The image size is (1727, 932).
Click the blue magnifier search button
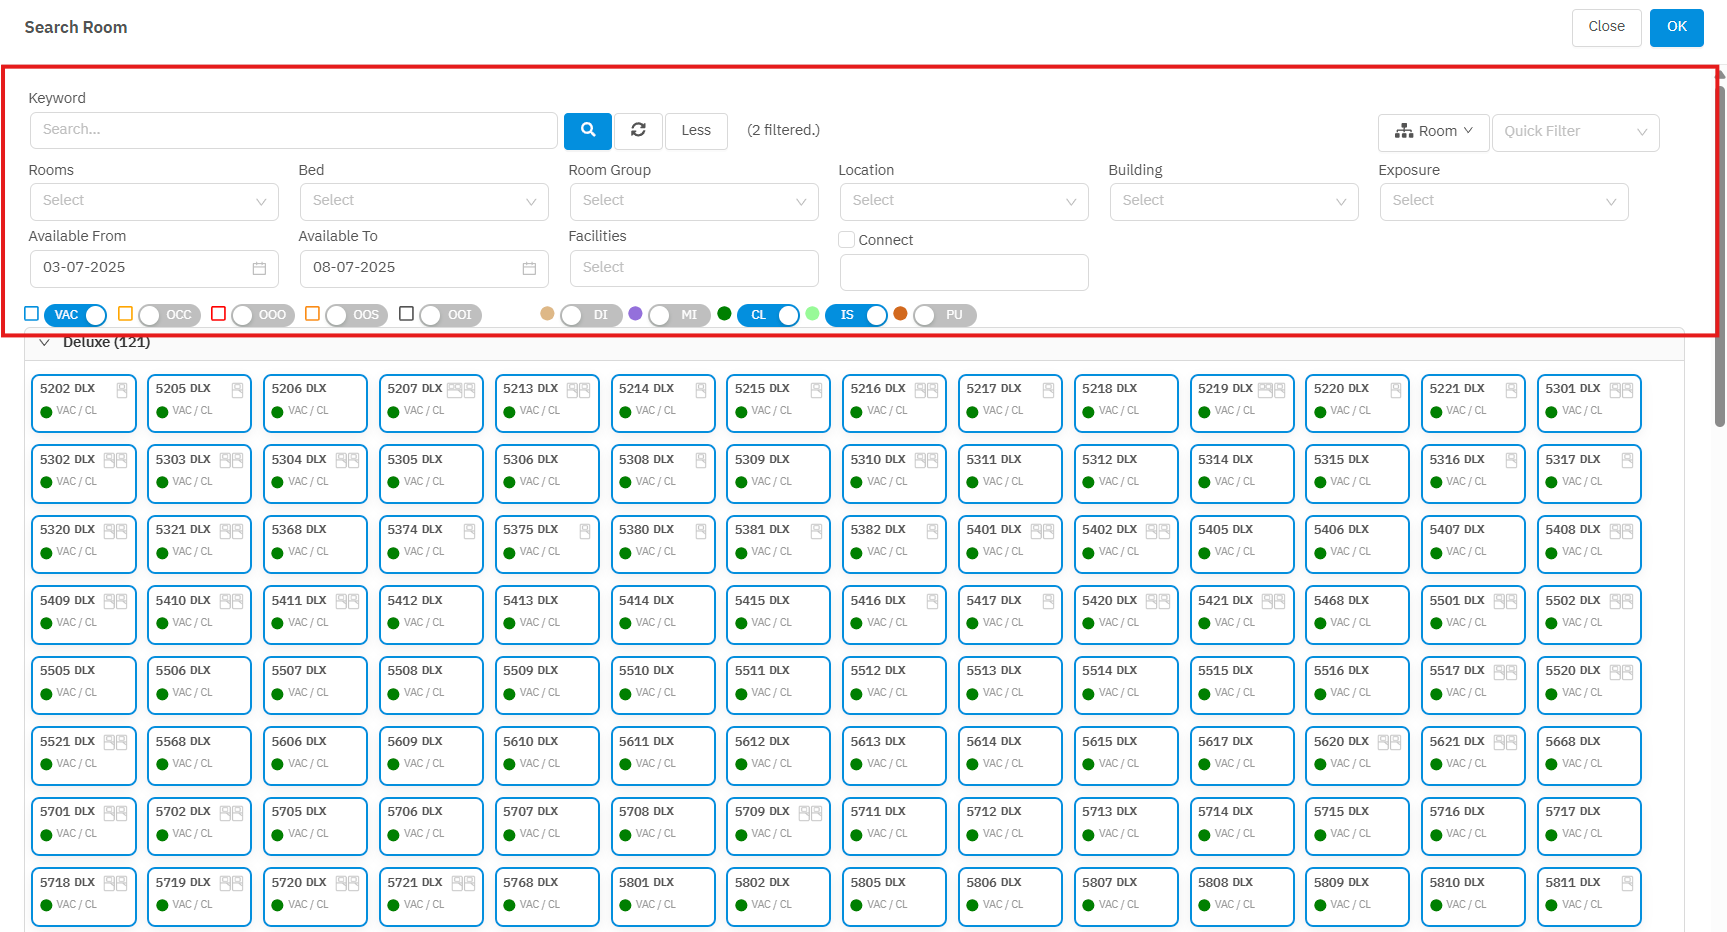click(x=587, y=130)
